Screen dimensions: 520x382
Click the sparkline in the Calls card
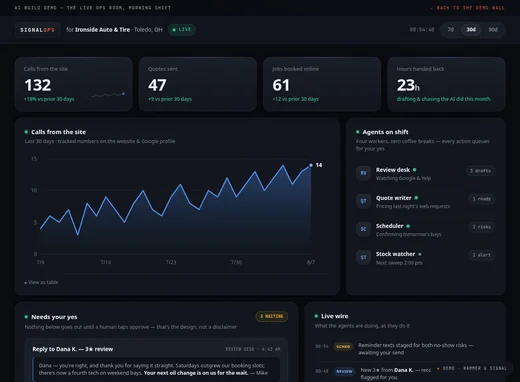pyautogui.click(x=108, y=95)
